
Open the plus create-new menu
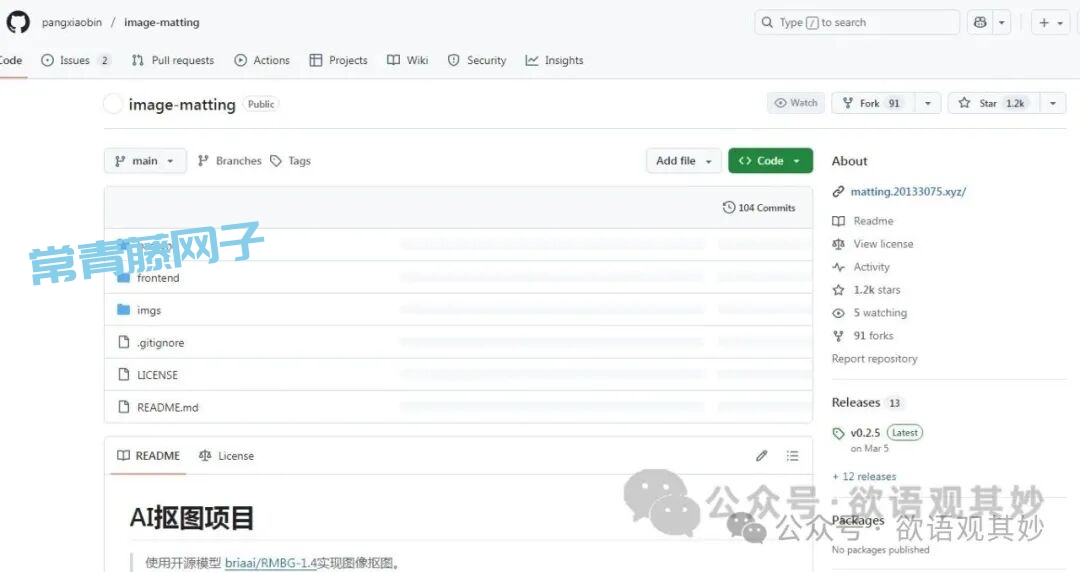click(x=1050, y=22)
